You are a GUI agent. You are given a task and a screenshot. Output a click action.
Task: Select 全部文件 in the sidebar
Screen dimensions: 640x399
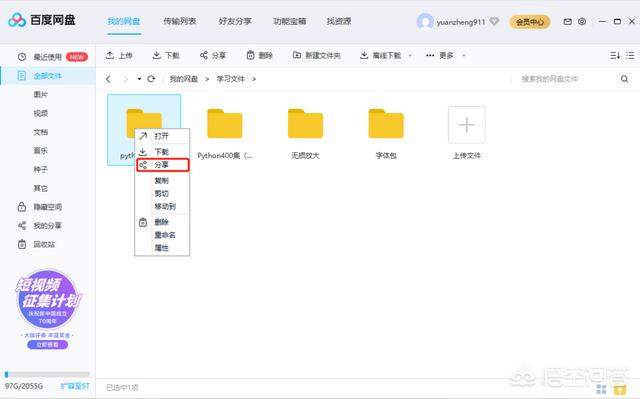tap(48, 76)
